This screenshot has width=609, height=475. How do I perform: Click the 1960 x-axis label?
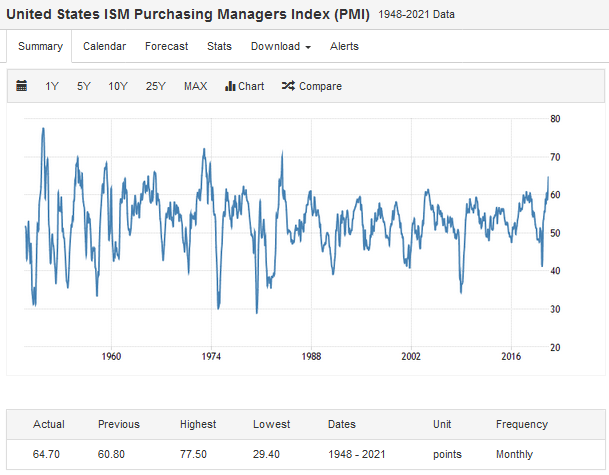pos(111,356)
